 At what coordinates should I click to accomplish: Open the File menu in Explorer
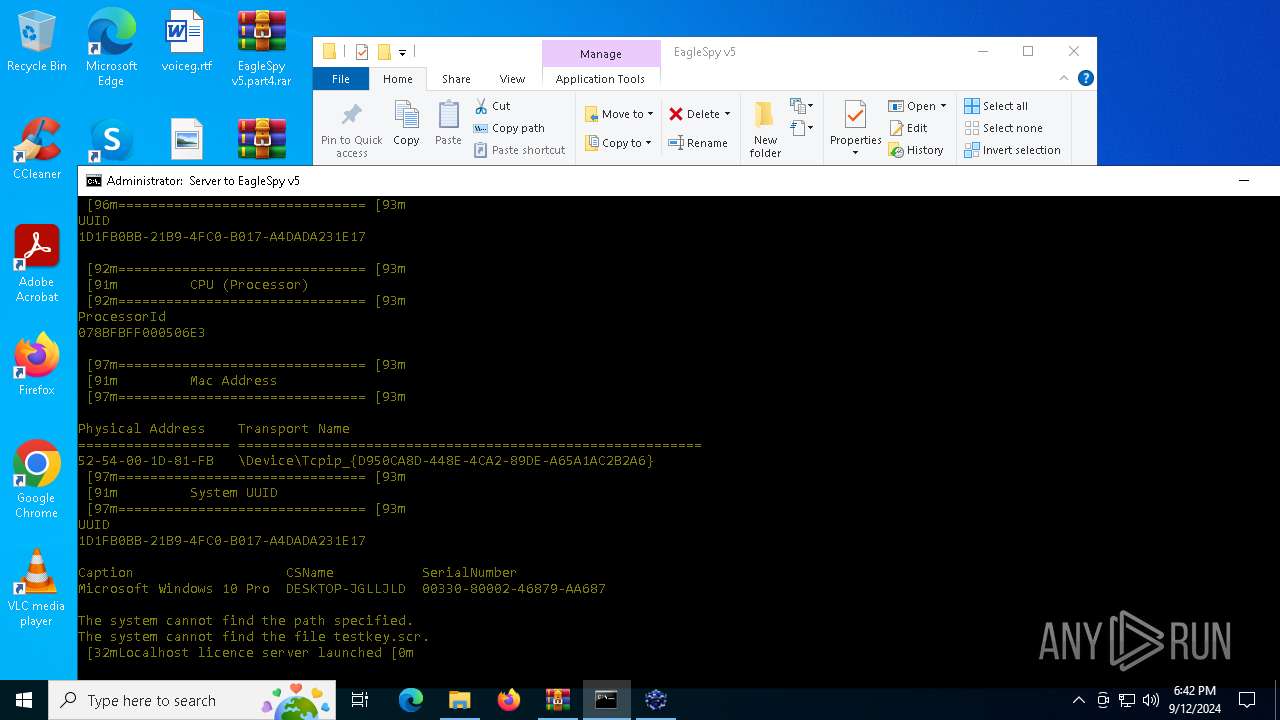point(341,79)
